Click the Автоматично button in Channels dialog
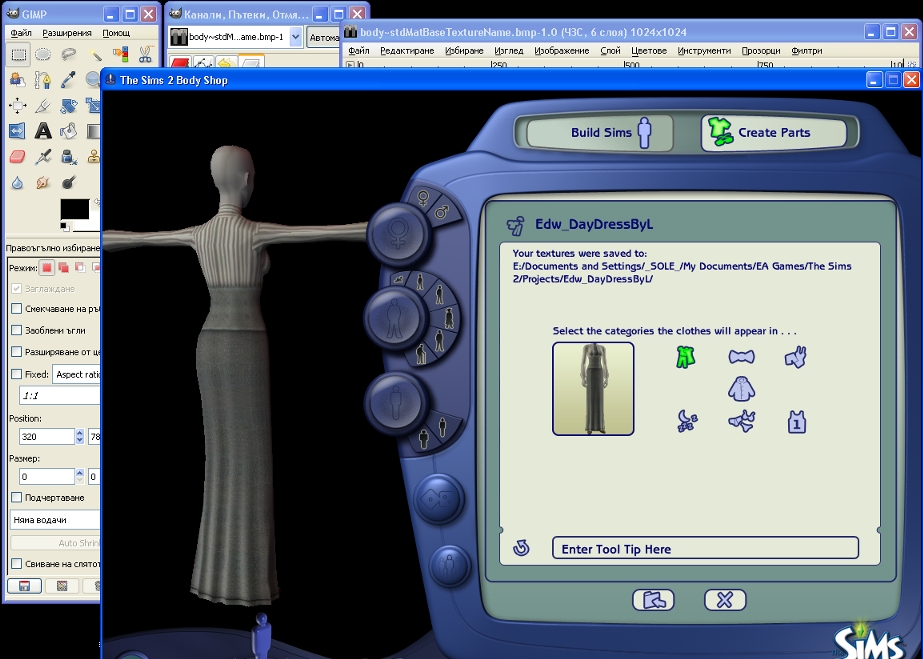Screen dimensions: 923x659 pos(323,37)
